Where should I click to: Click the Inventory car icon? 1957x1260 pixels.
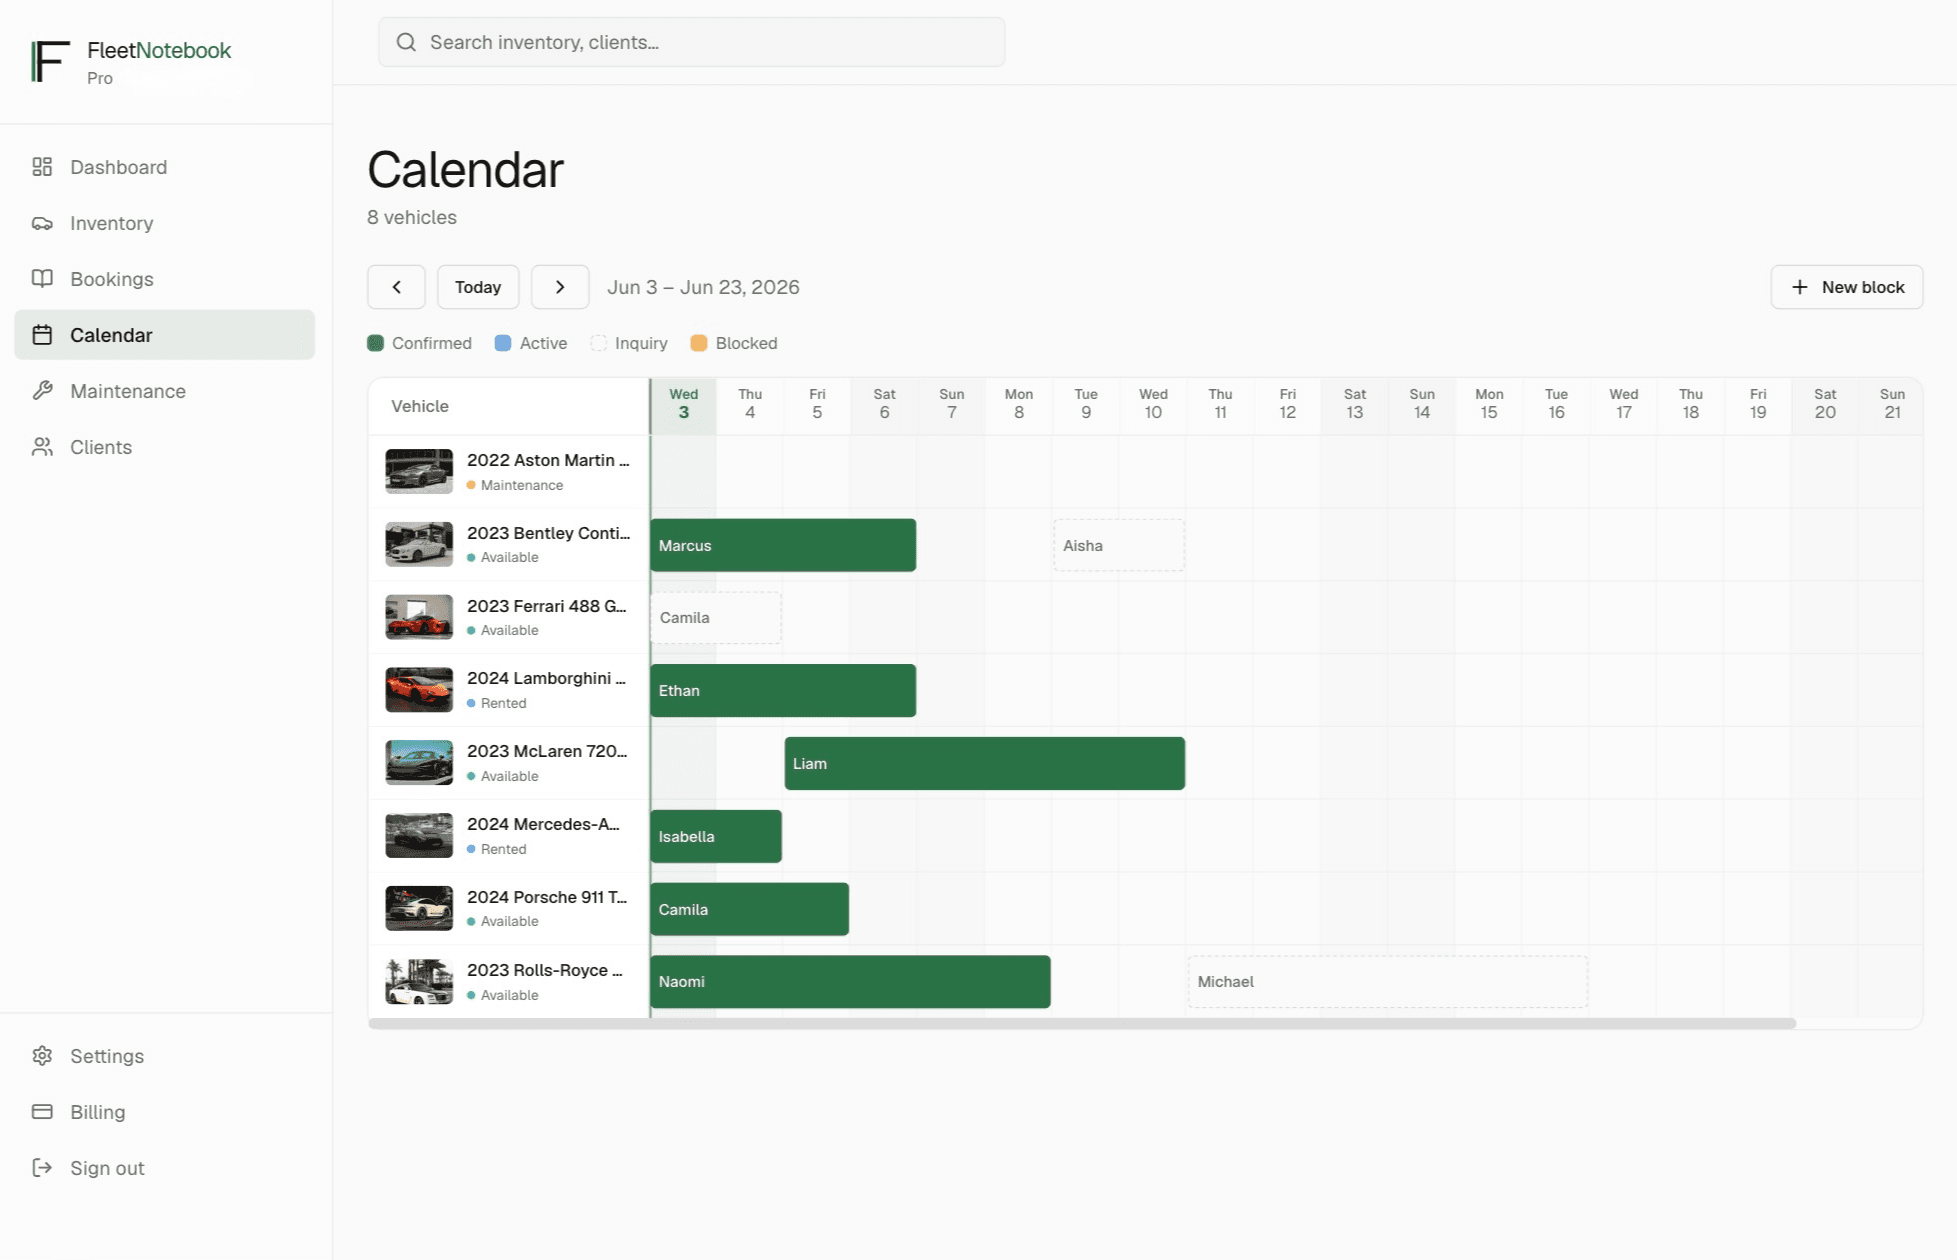[42, 223]
